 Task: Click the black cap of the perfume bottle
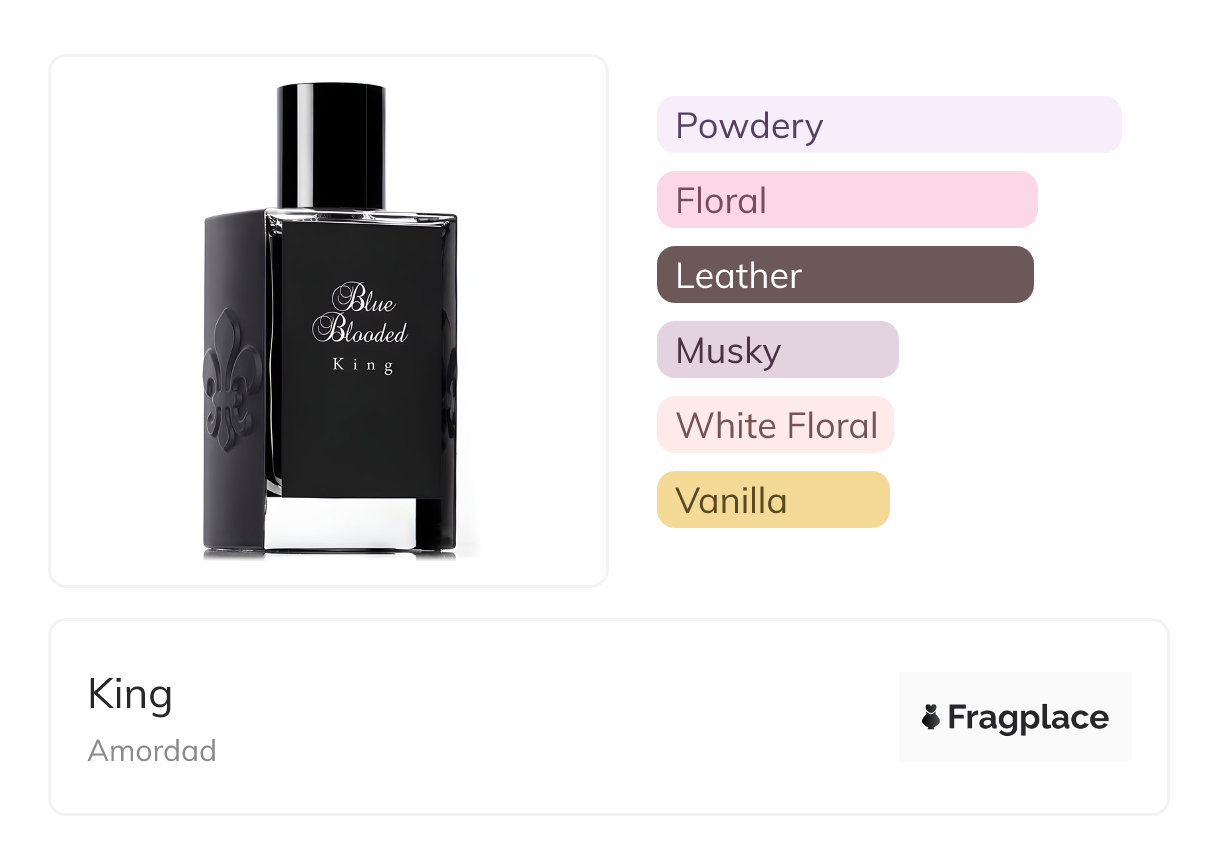[x=331, y=146]
